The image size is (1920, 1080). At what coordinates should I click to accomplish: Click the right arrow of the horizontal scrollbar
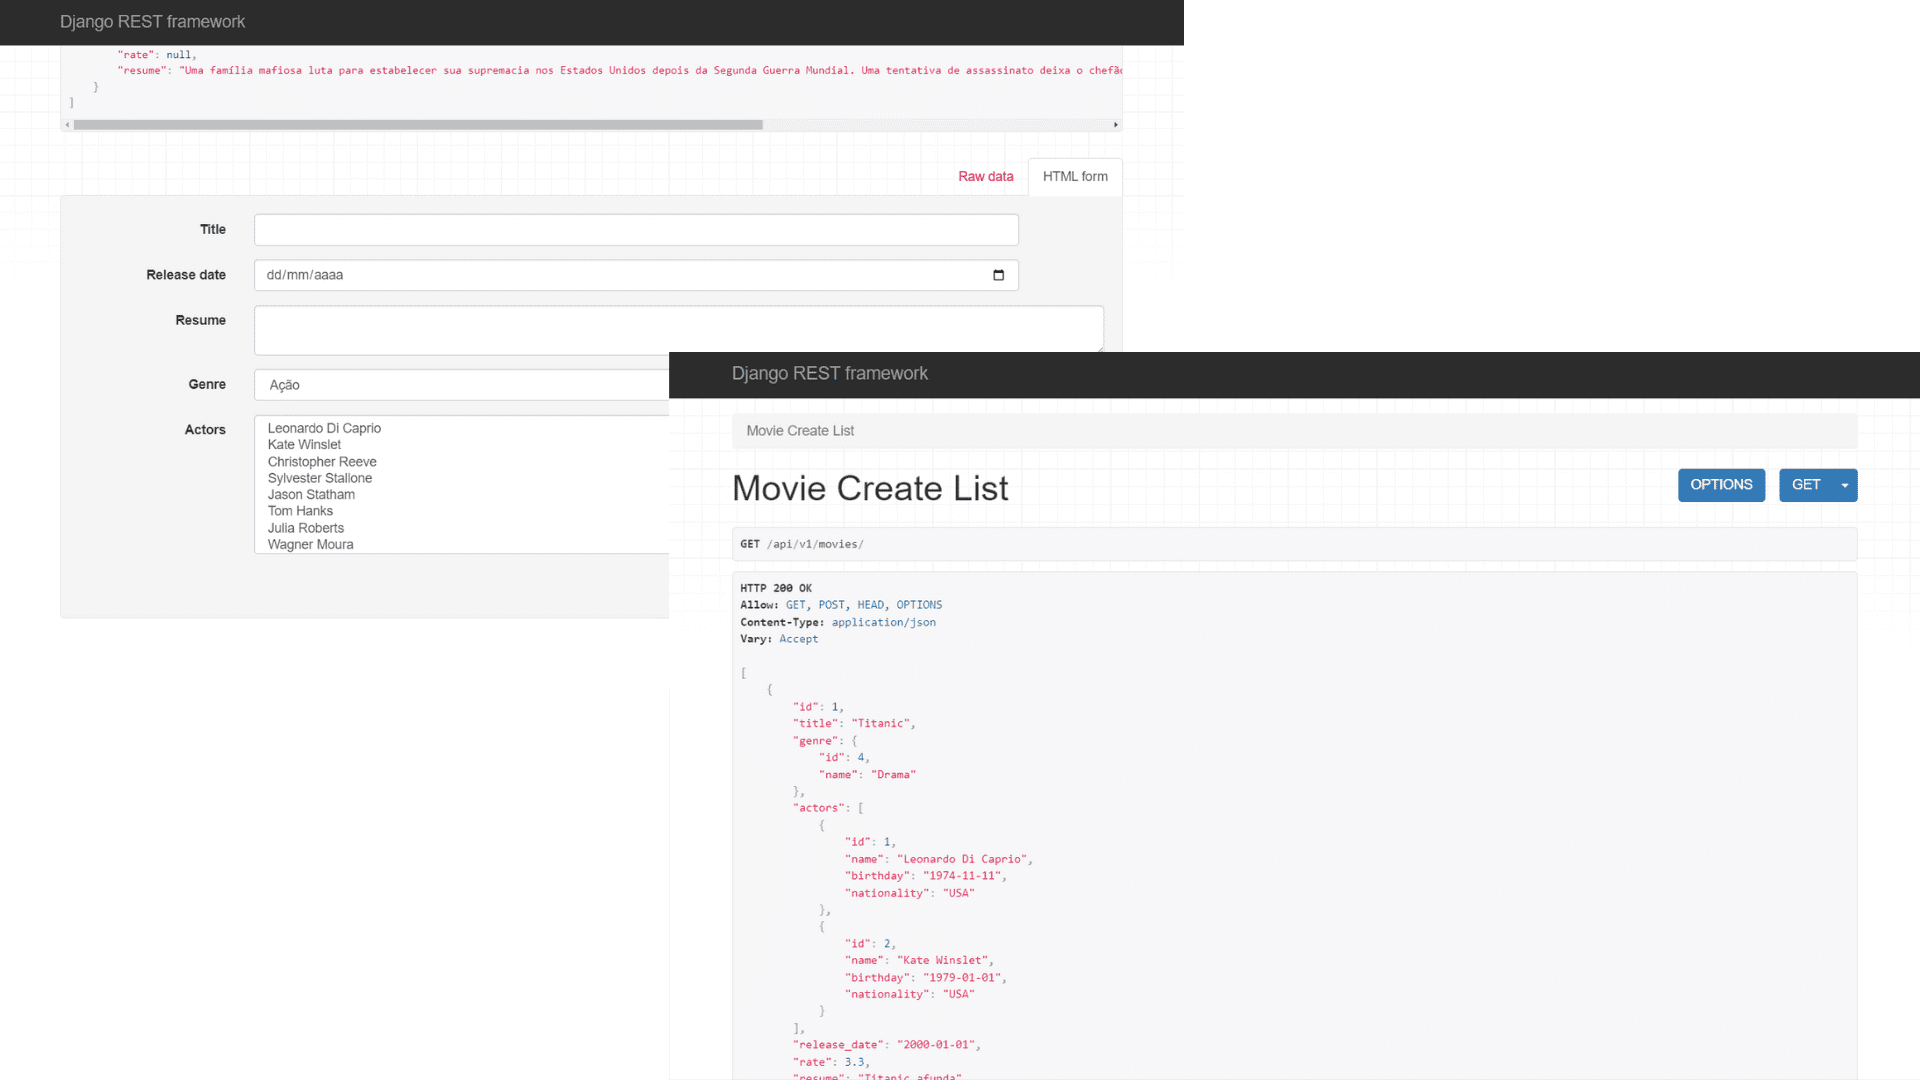[1116, 124]
